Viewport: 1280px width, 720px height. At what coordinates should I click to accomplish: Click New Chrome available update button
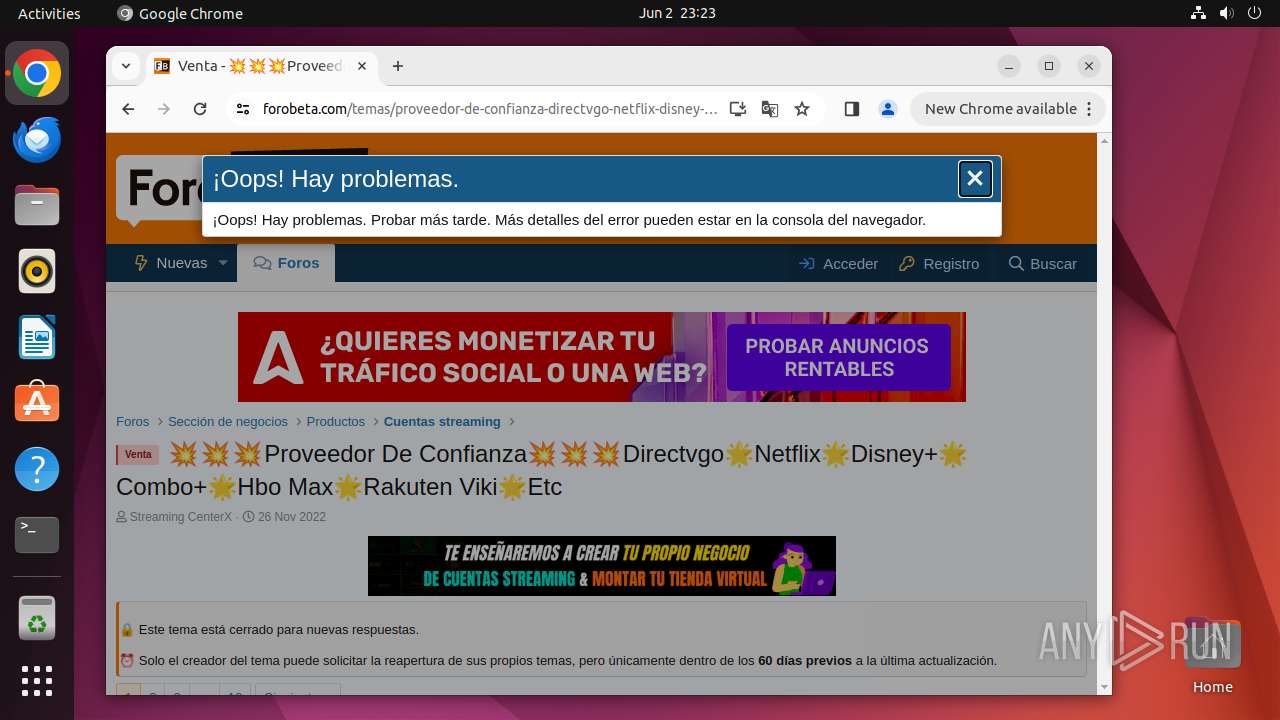(1008, 109)
